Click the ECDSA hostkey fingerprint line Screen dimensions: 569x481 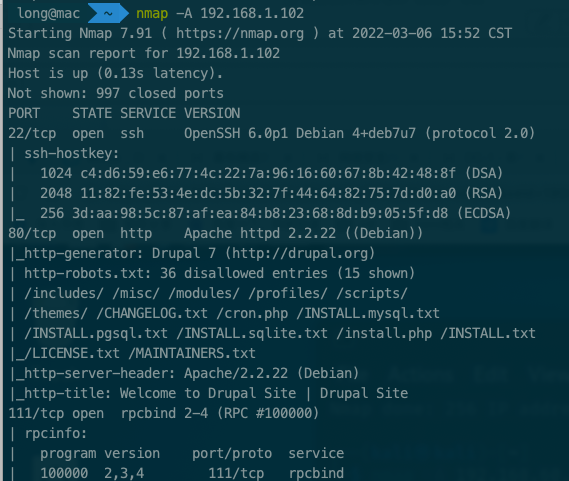click(x=275, y=213)
